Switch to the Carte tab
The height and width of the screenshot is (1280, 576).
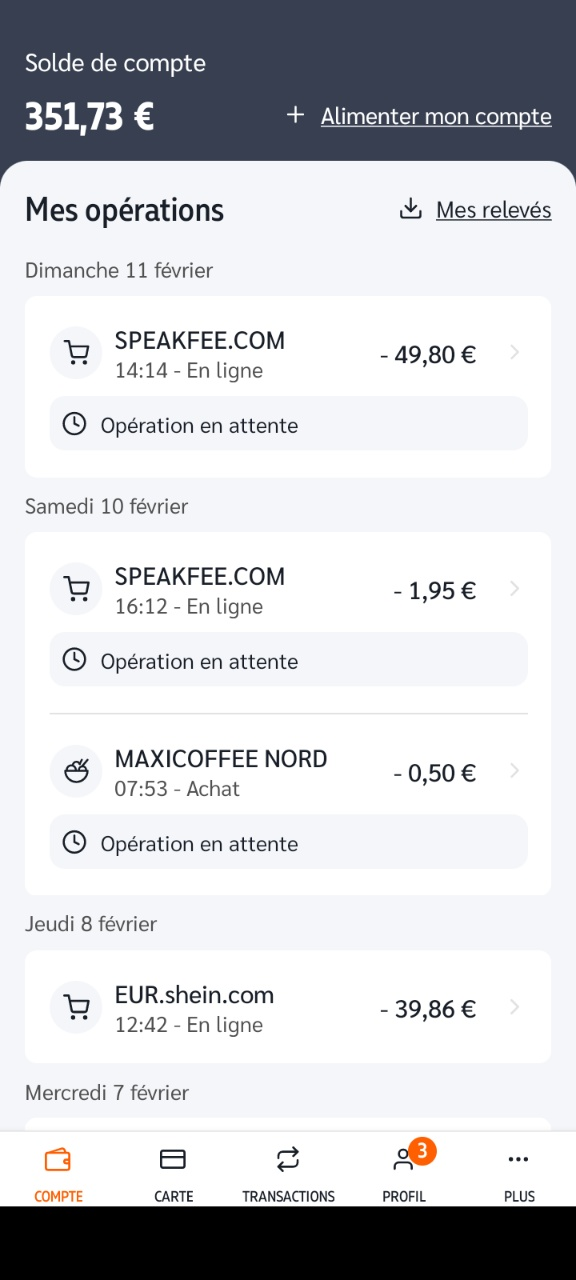[x=173, y=1173]
